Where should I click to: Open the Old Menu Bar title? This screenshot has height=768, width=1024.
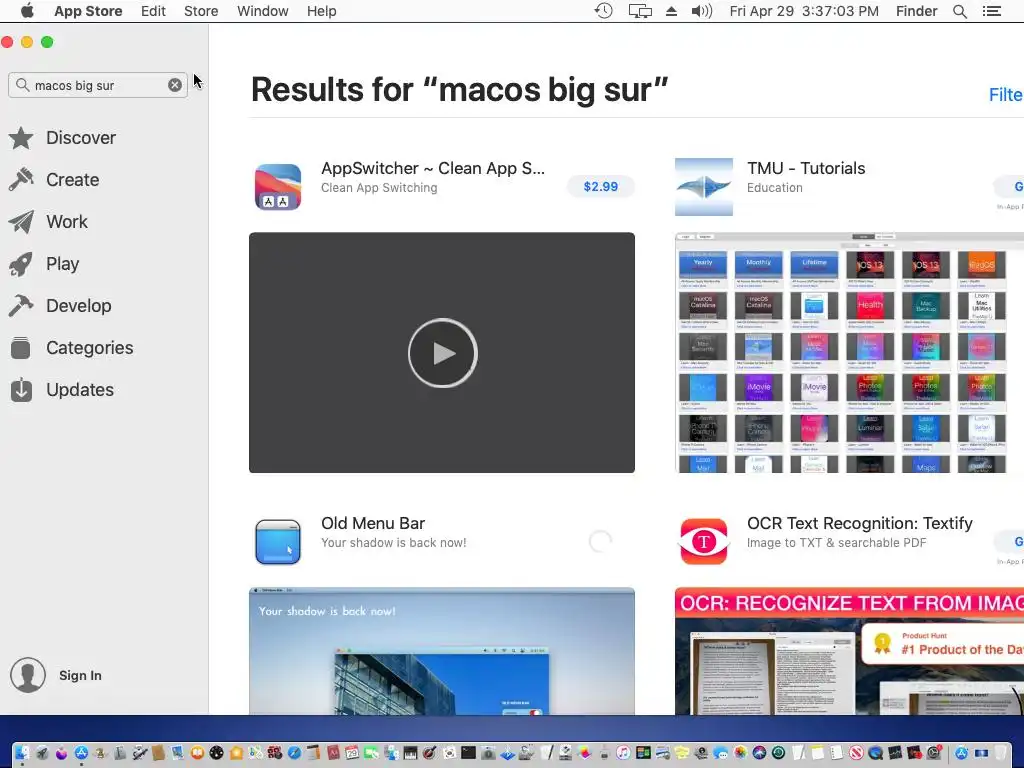tap(373, 524)
